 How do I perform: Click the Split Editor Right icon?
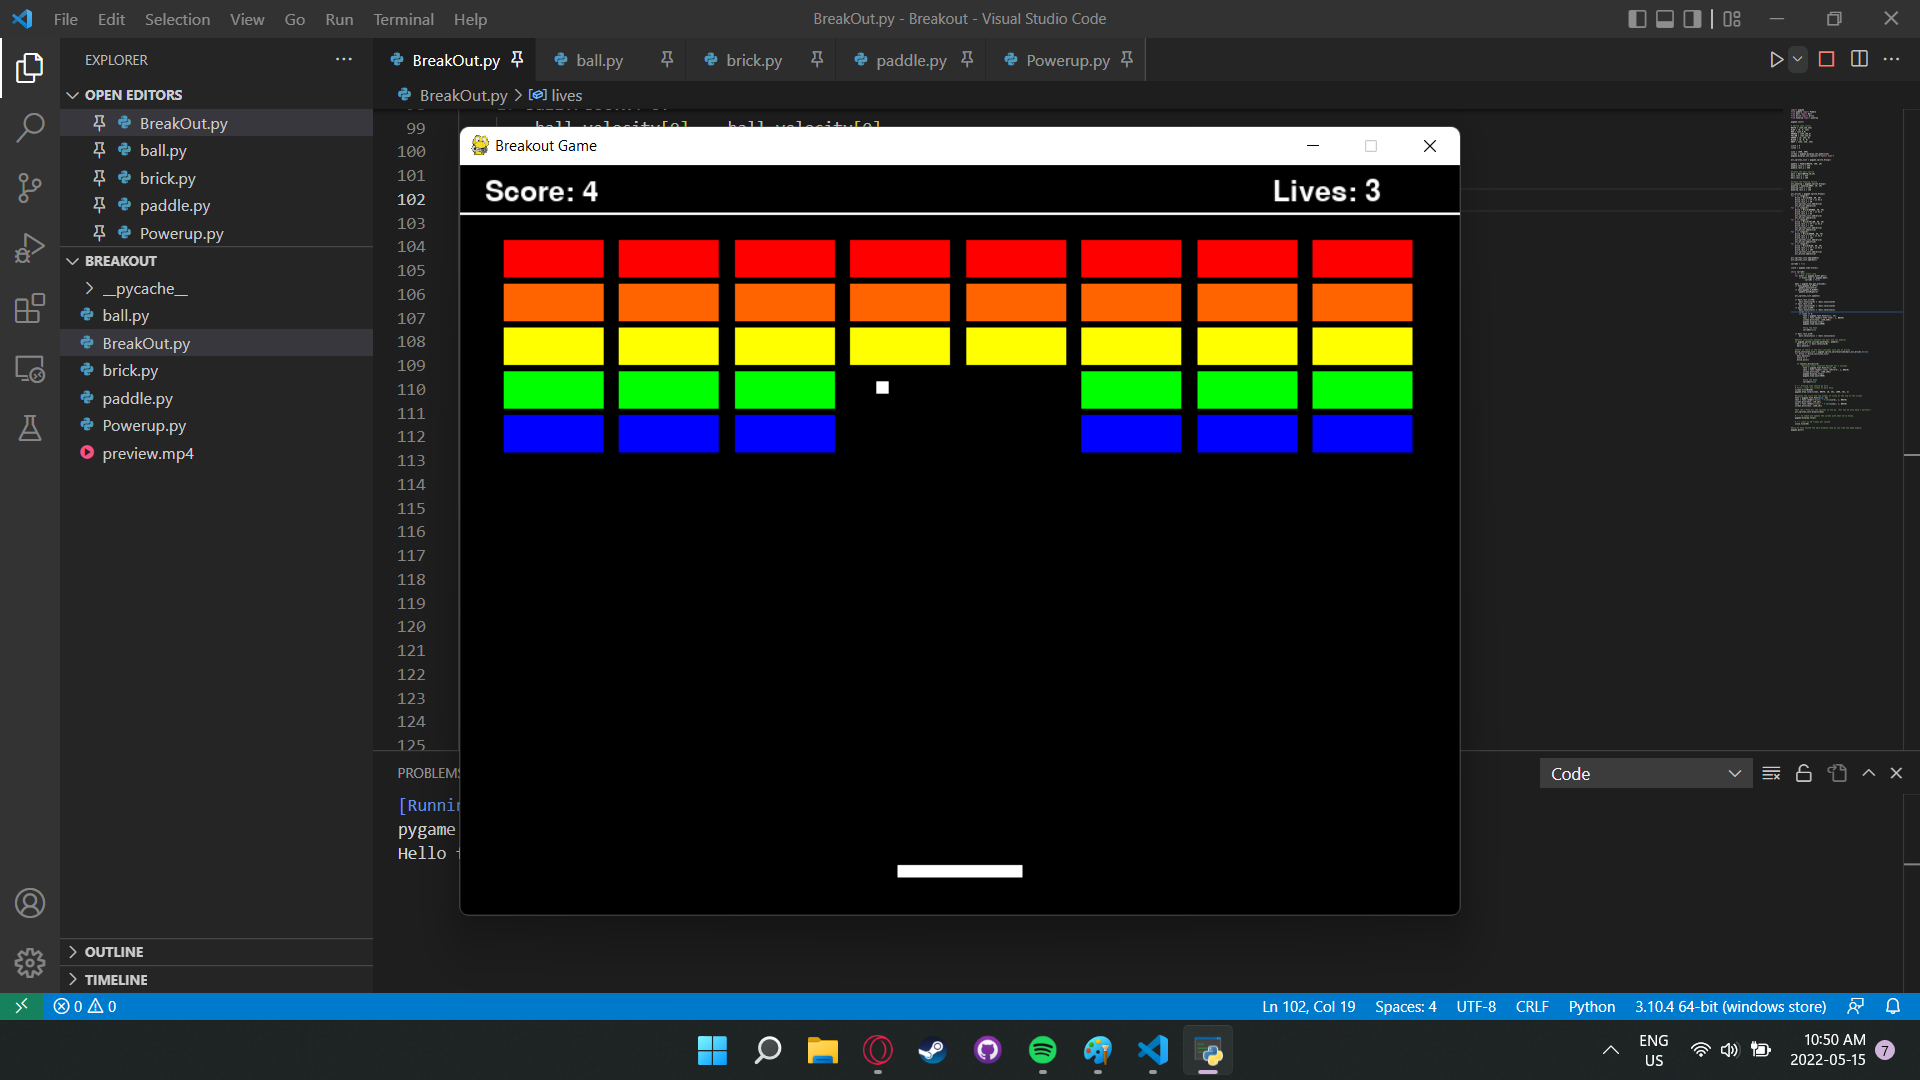click(x=1859, y=60)
